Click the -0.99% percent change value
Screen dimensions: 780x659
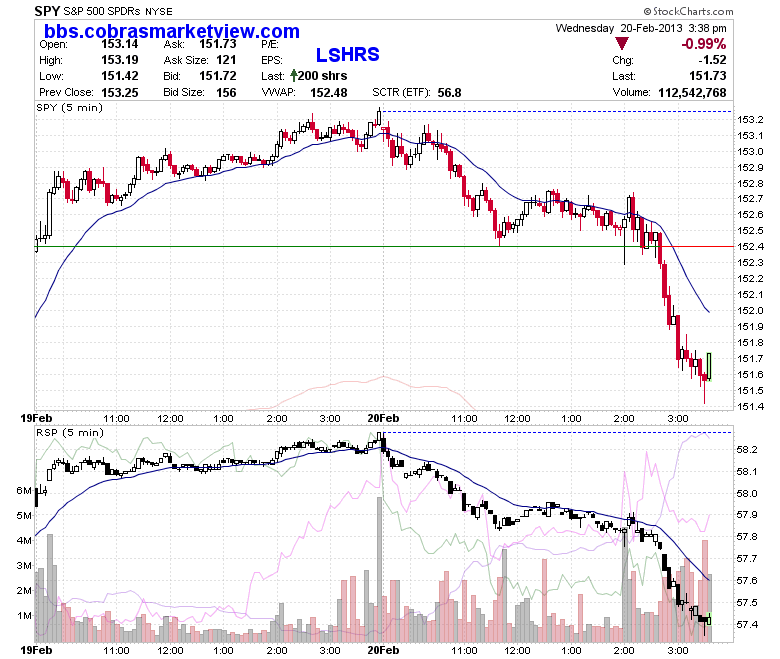[703, 44]
